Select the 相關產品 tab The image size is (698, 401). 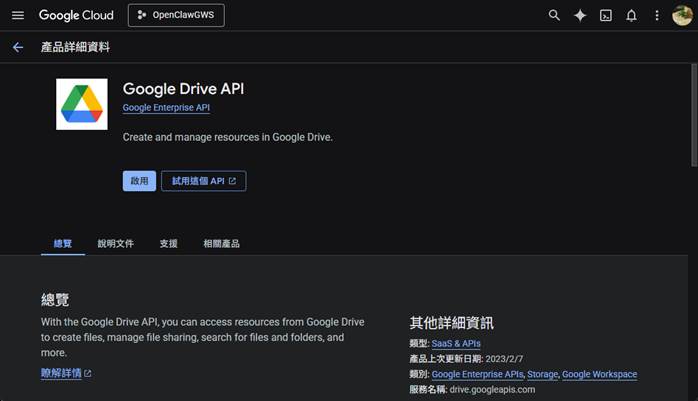221,243
